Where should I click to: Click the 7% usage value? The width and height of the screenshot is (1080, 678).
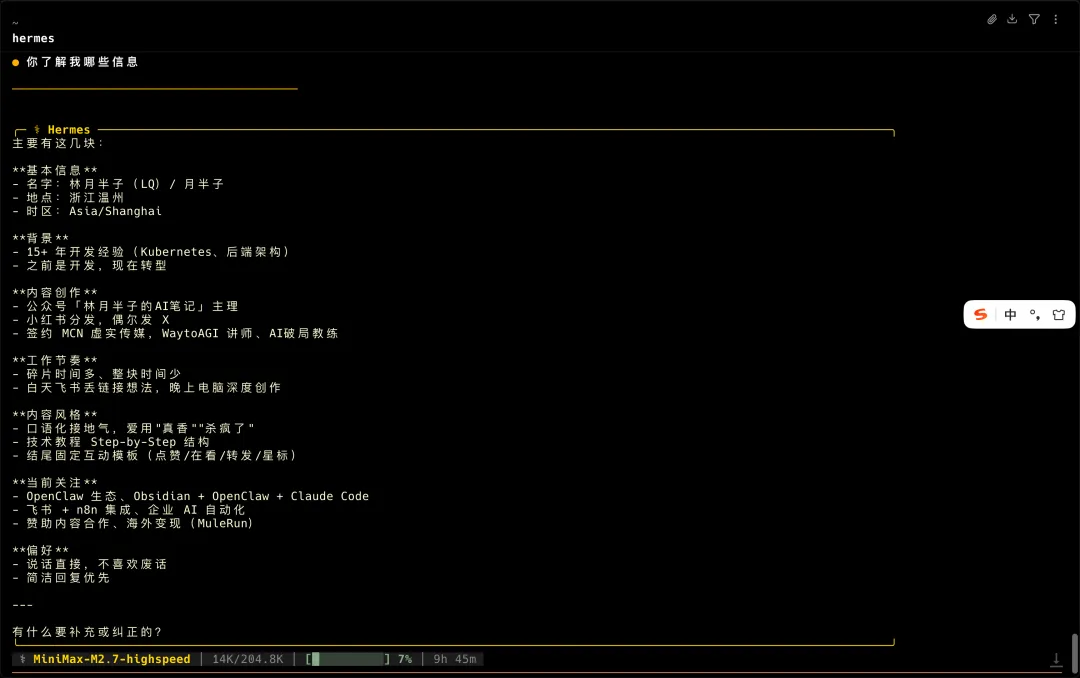click(x=405, y=659)
